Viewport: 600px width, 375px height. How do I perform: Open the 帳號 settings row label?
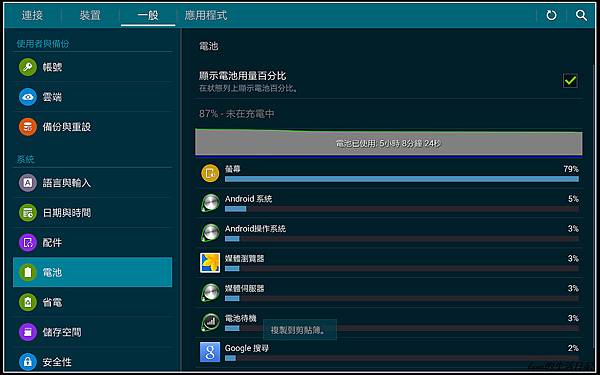coord(52,67)
